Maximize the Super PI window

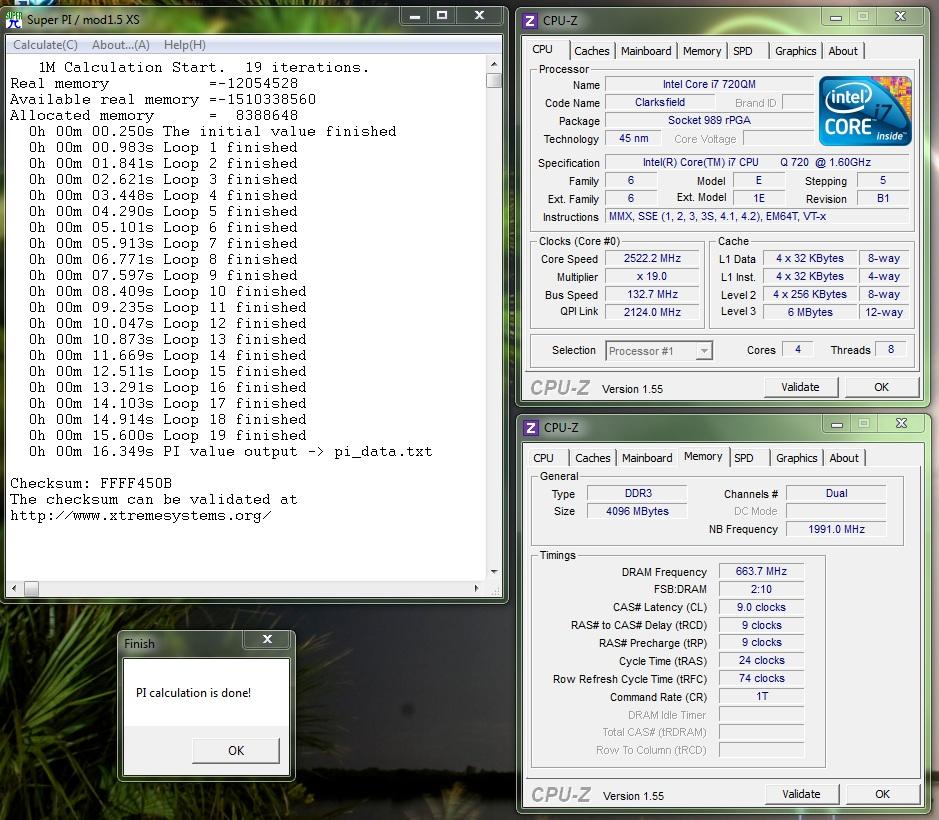point(442,16)
